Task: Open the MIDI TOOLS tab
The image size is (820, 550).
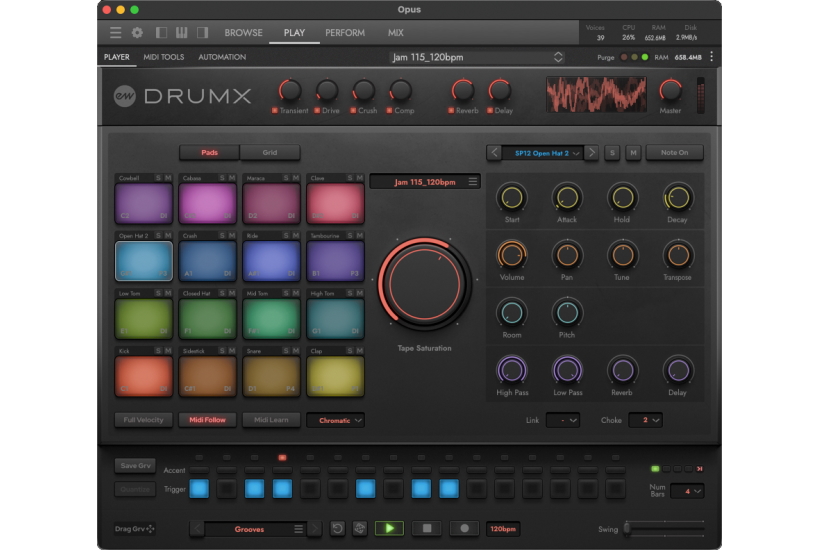Action: (164, 57)
